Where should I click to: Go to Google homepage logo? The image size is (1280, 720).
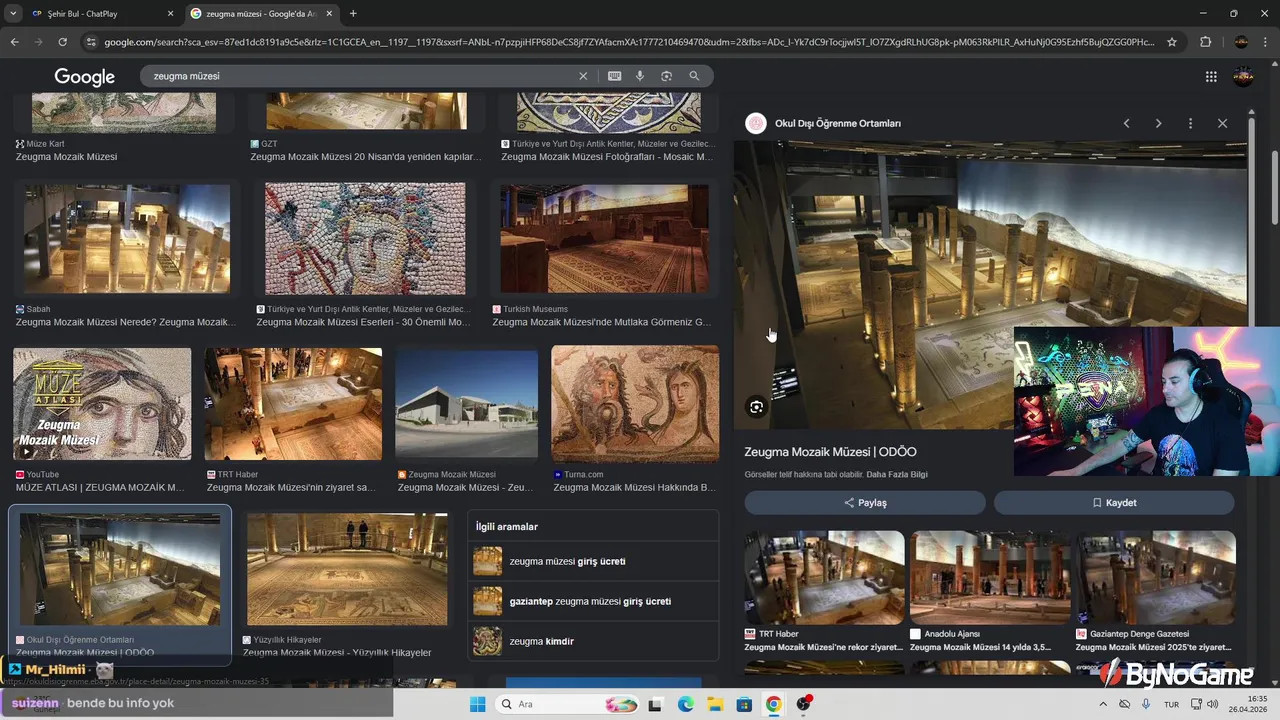(85, 77)
